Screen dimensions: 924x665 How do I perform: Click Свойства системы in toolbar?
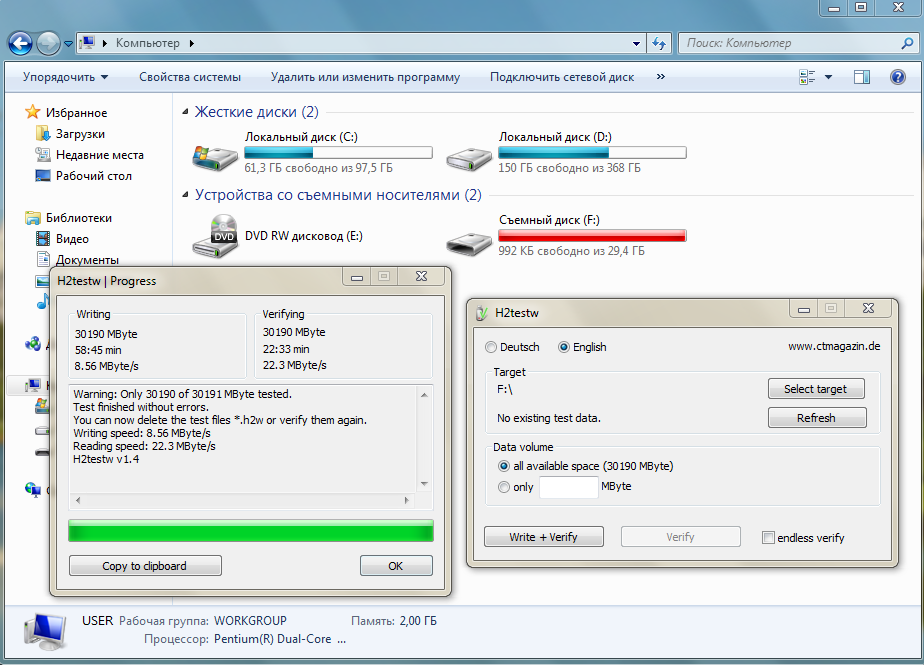190,77
